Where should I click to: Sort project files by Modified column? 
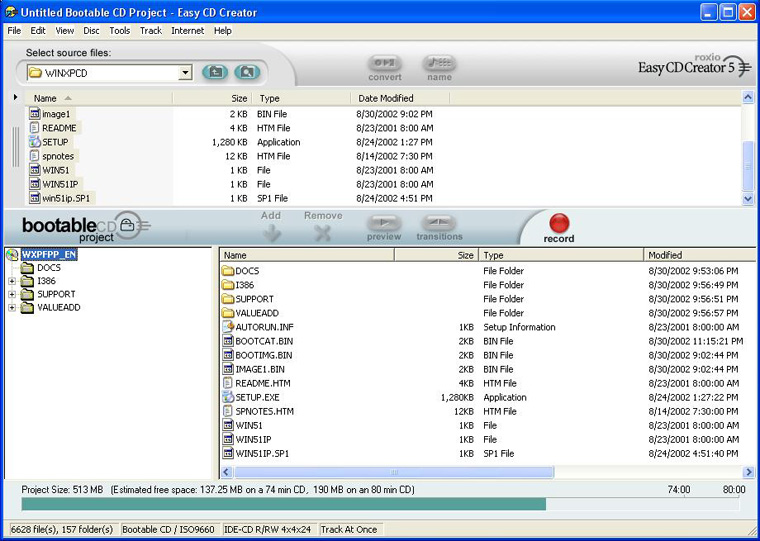[x=699, y=255]
